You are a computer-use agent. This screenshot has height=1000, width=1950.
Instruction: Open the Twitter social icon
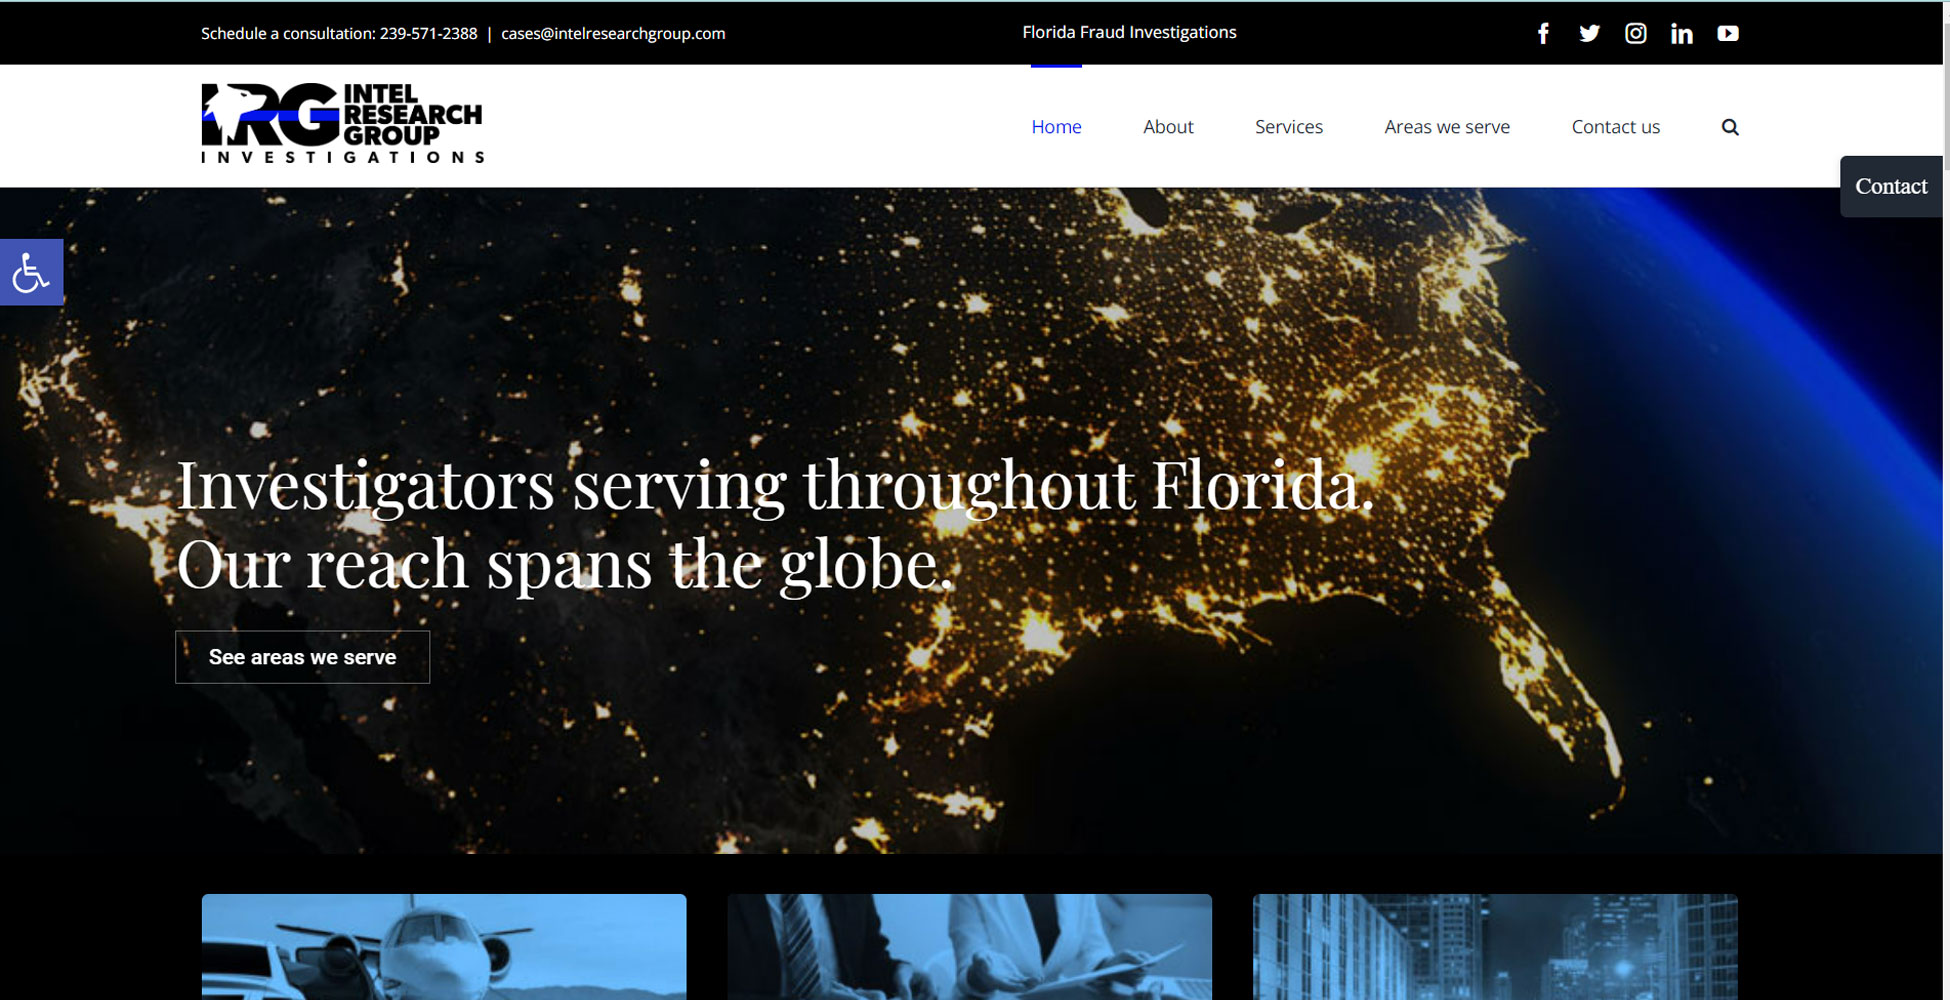(x=1589, y=34)
